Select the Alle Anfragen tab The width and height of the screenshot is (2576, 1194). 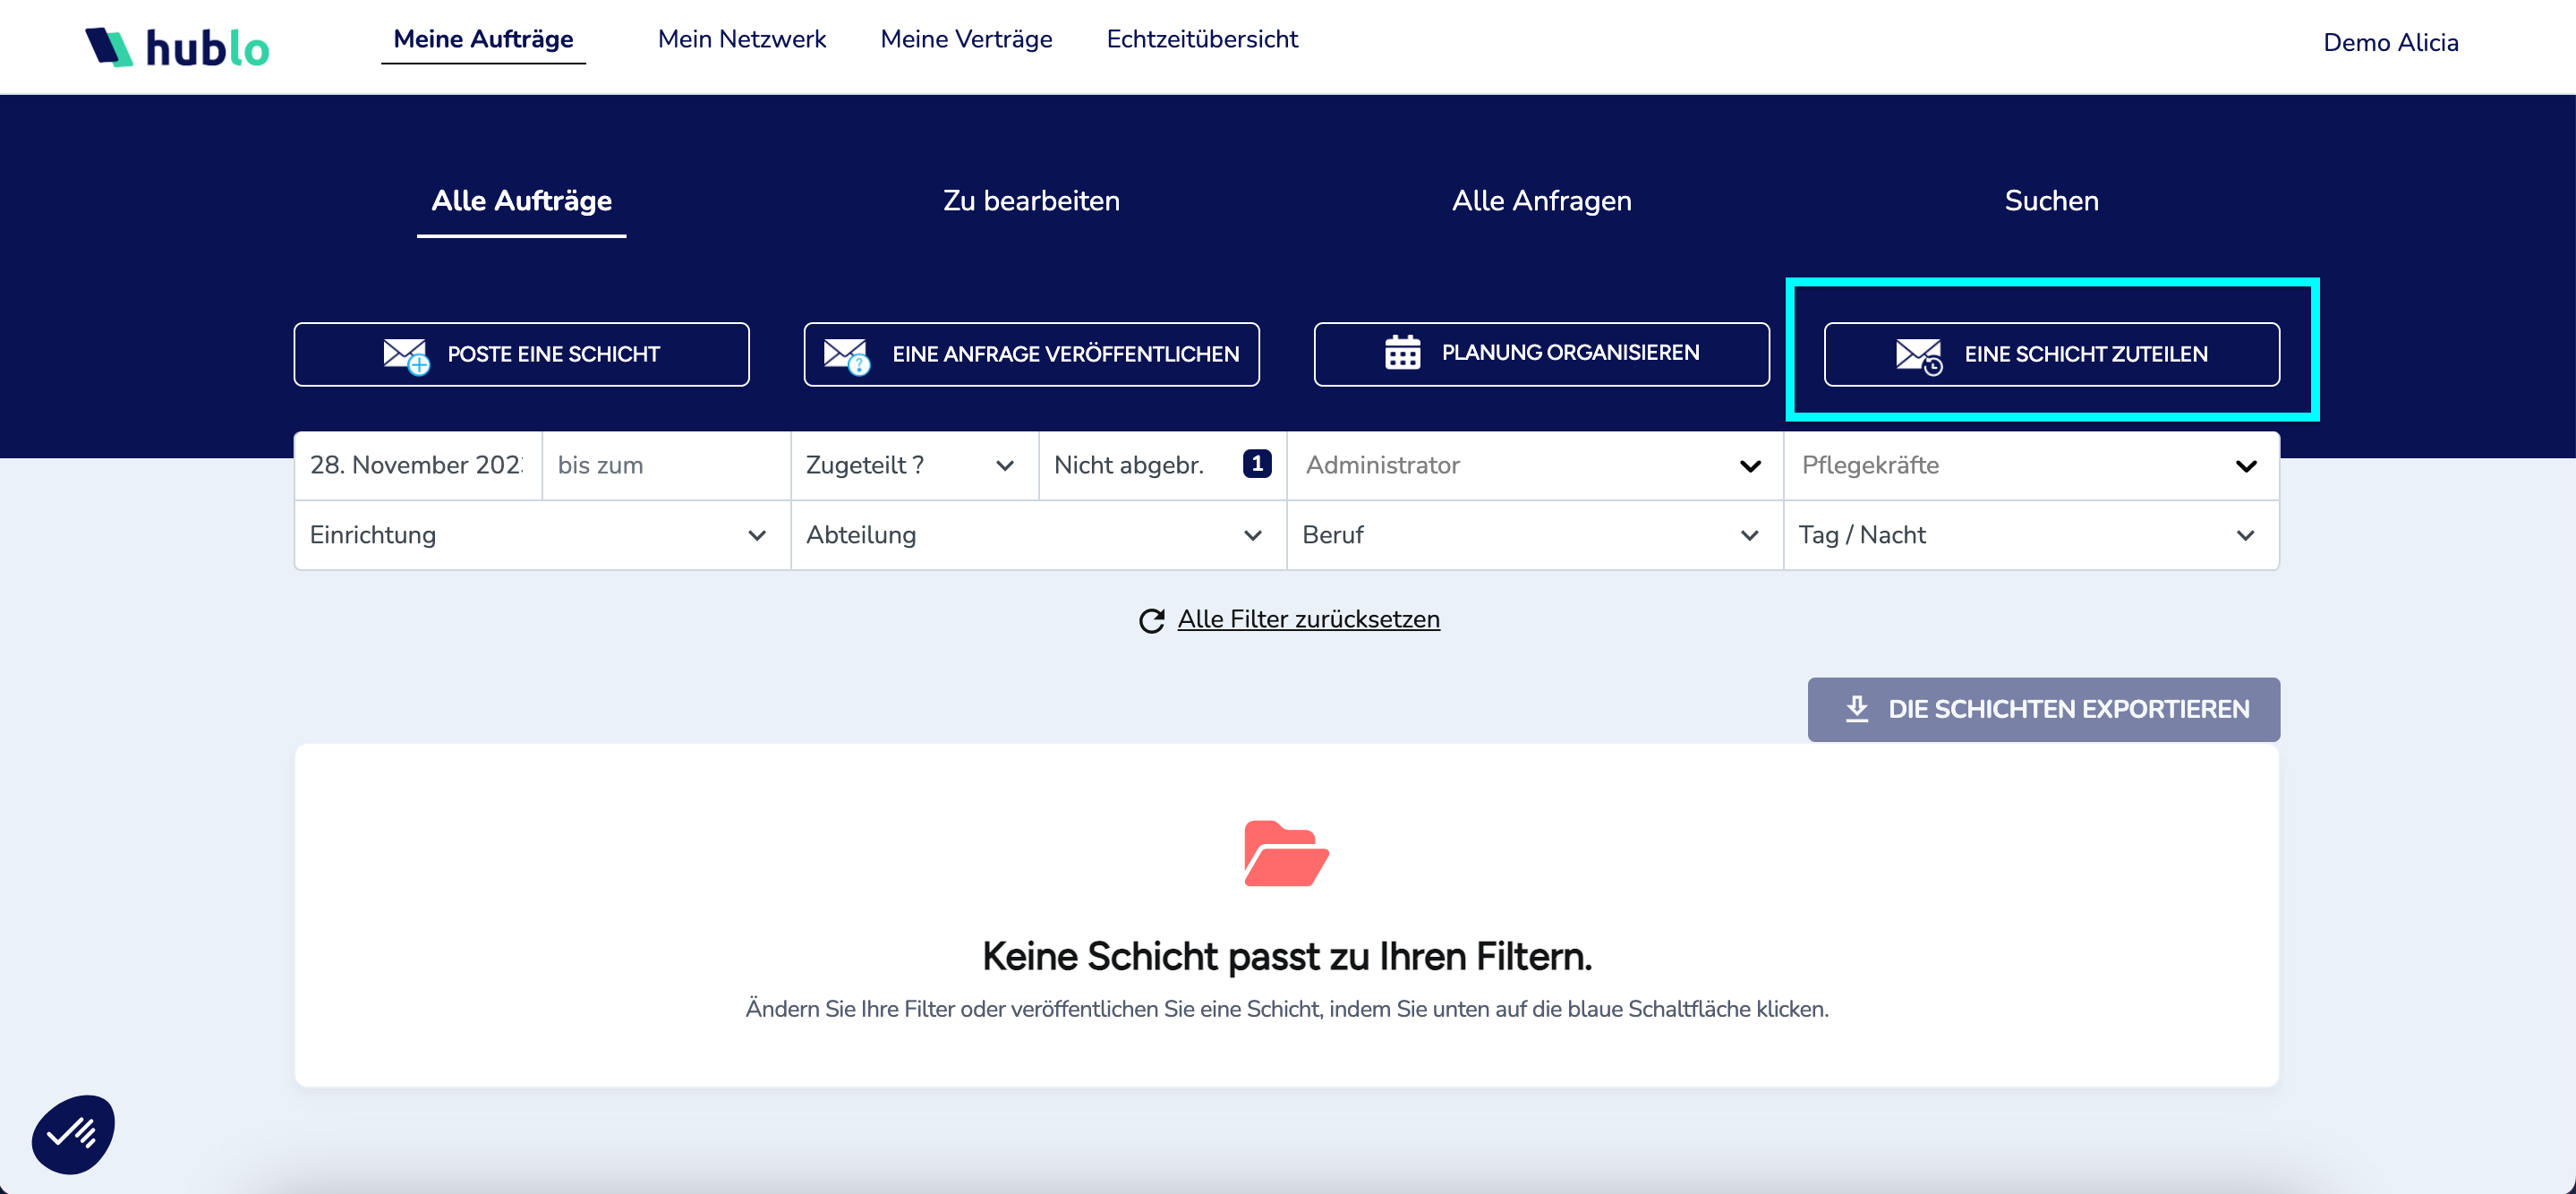1541,201
